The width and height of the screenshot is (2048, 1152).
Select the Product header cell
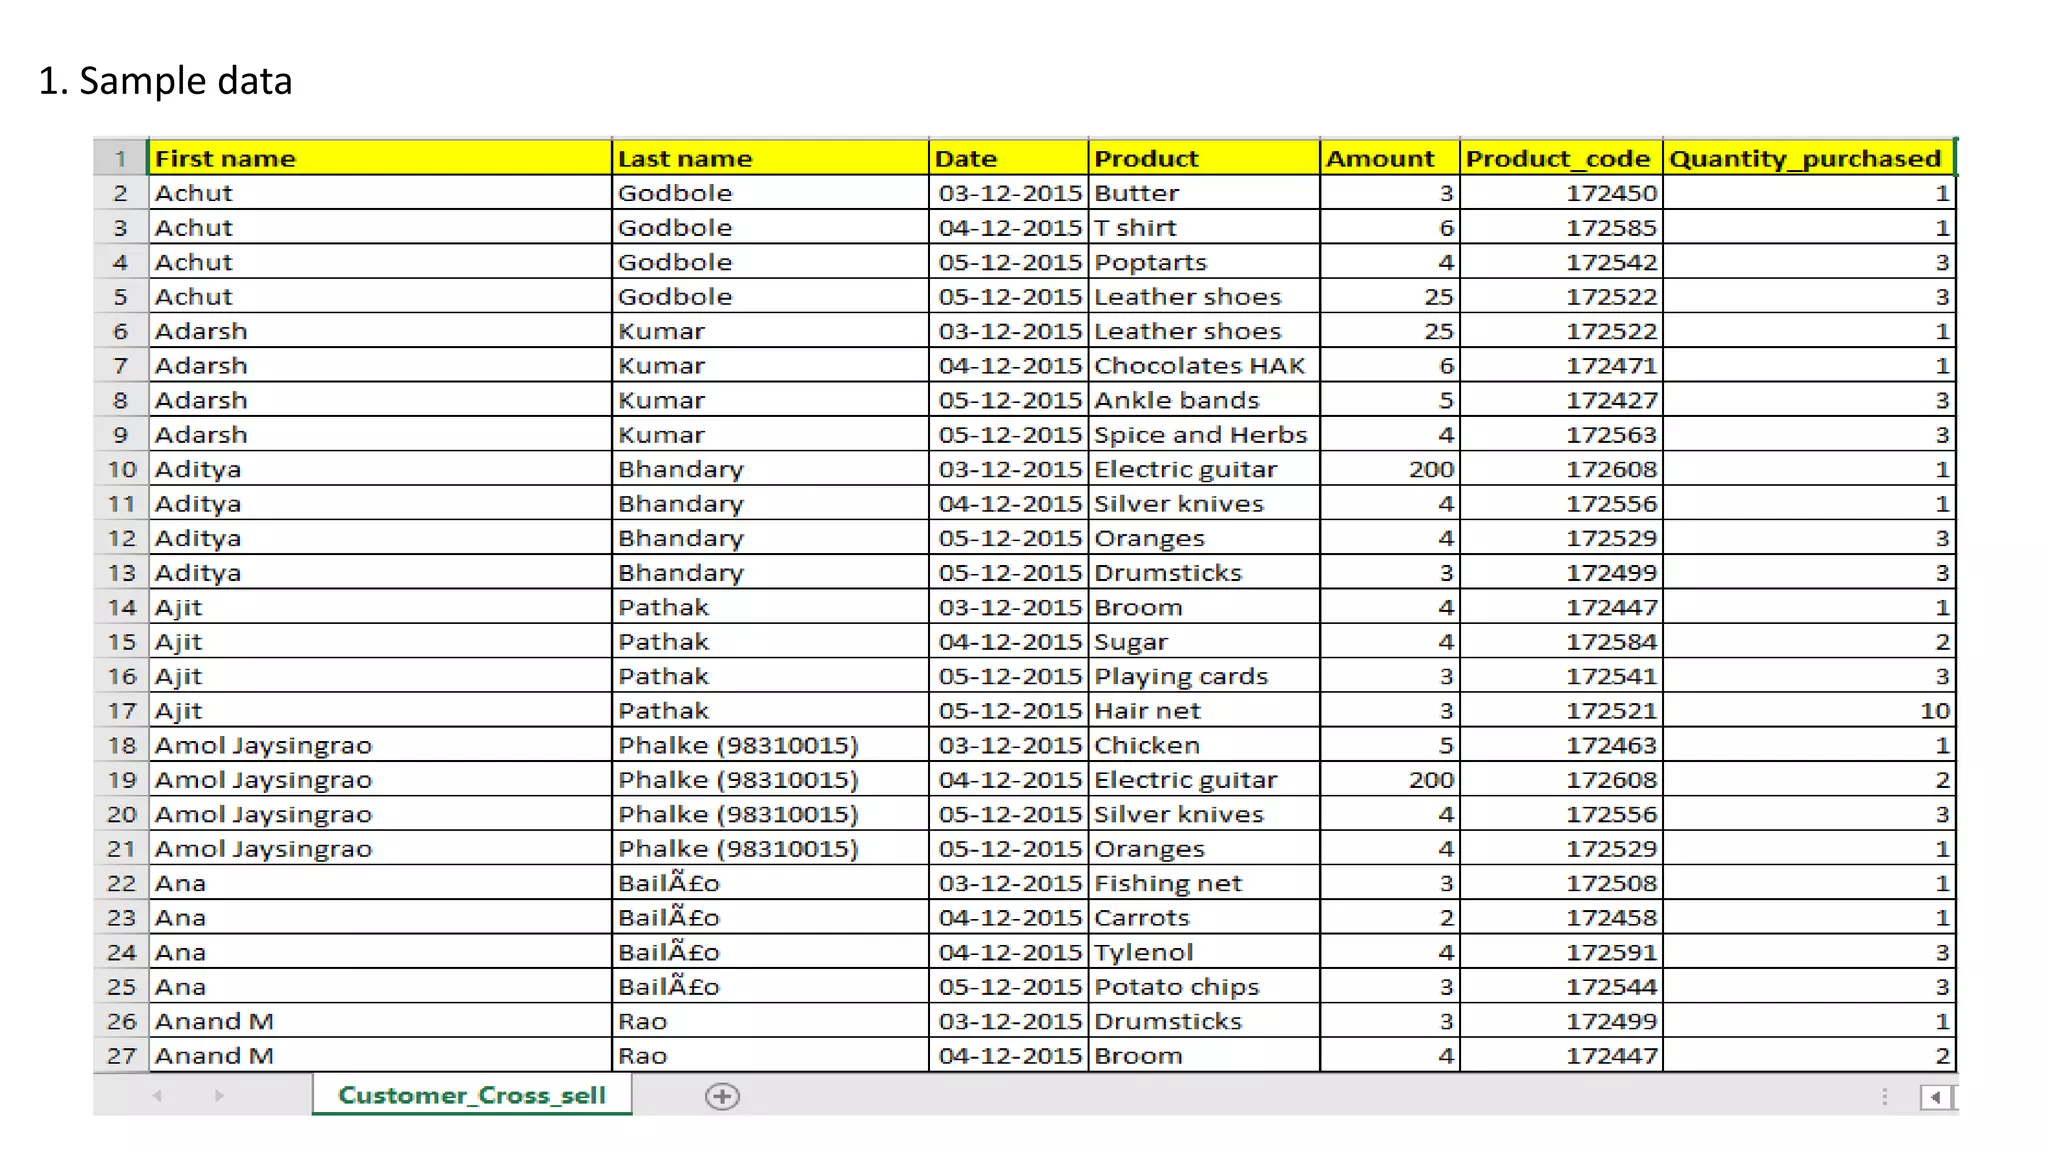(x=1204, y=158)
